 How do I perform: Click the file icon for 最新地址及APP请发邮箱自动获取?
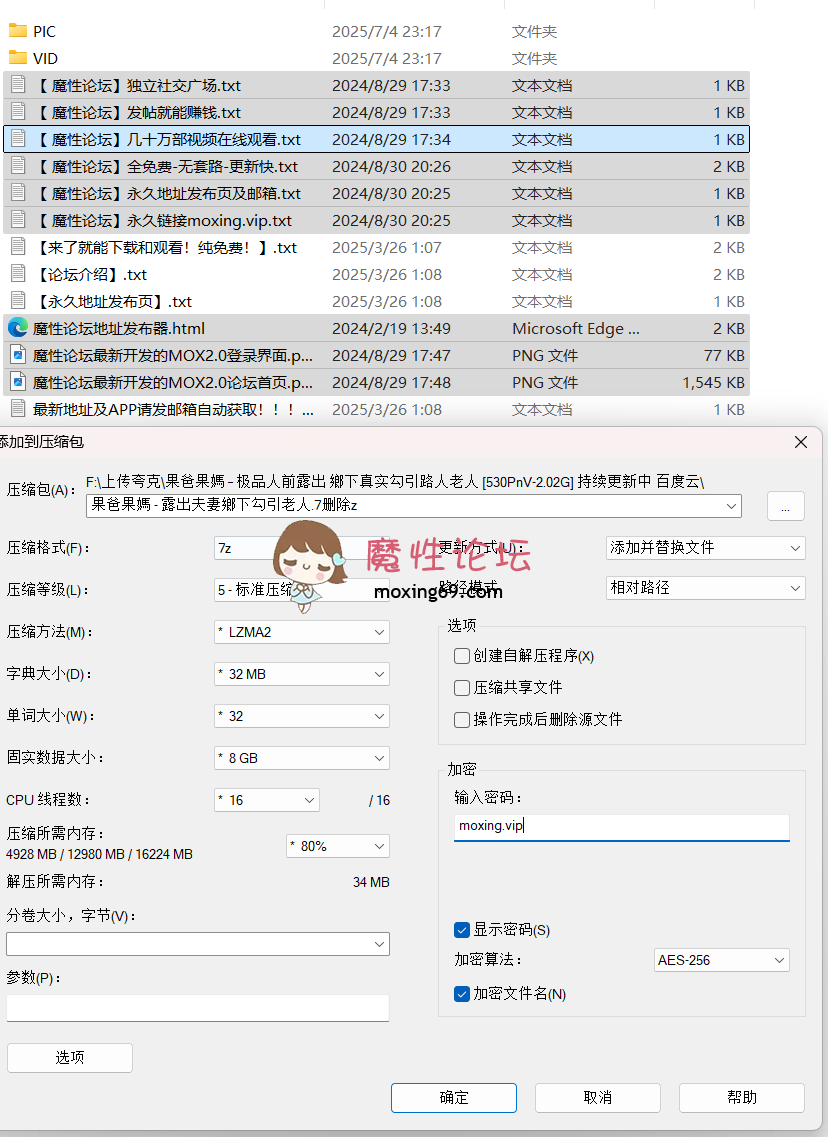tap(18, 408)
